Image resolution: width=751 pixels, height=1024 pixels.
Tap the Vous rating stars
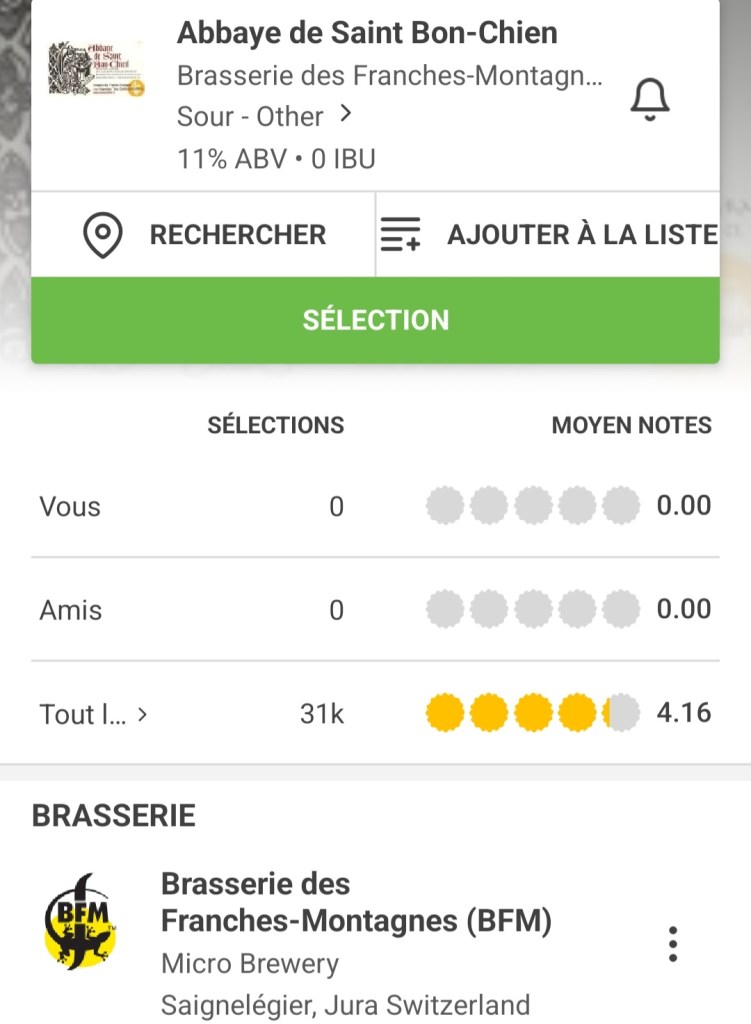[532, 506]
